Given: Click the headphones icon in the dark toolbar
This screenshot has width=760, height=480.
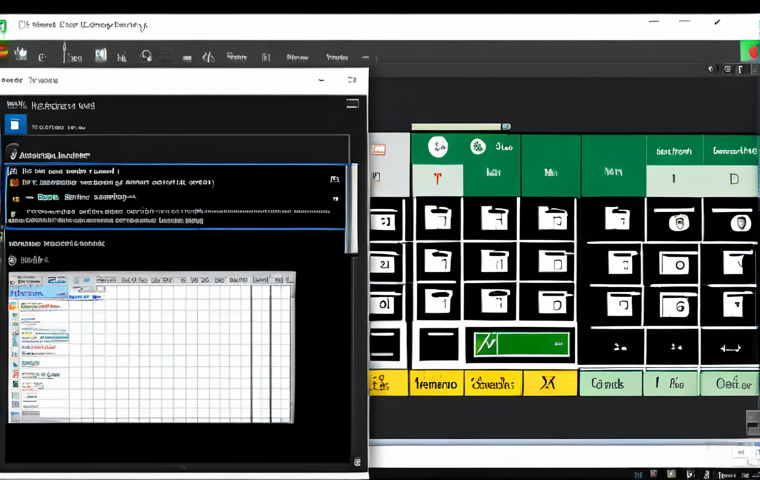Looking at the screenshot, I should [146, 56].
